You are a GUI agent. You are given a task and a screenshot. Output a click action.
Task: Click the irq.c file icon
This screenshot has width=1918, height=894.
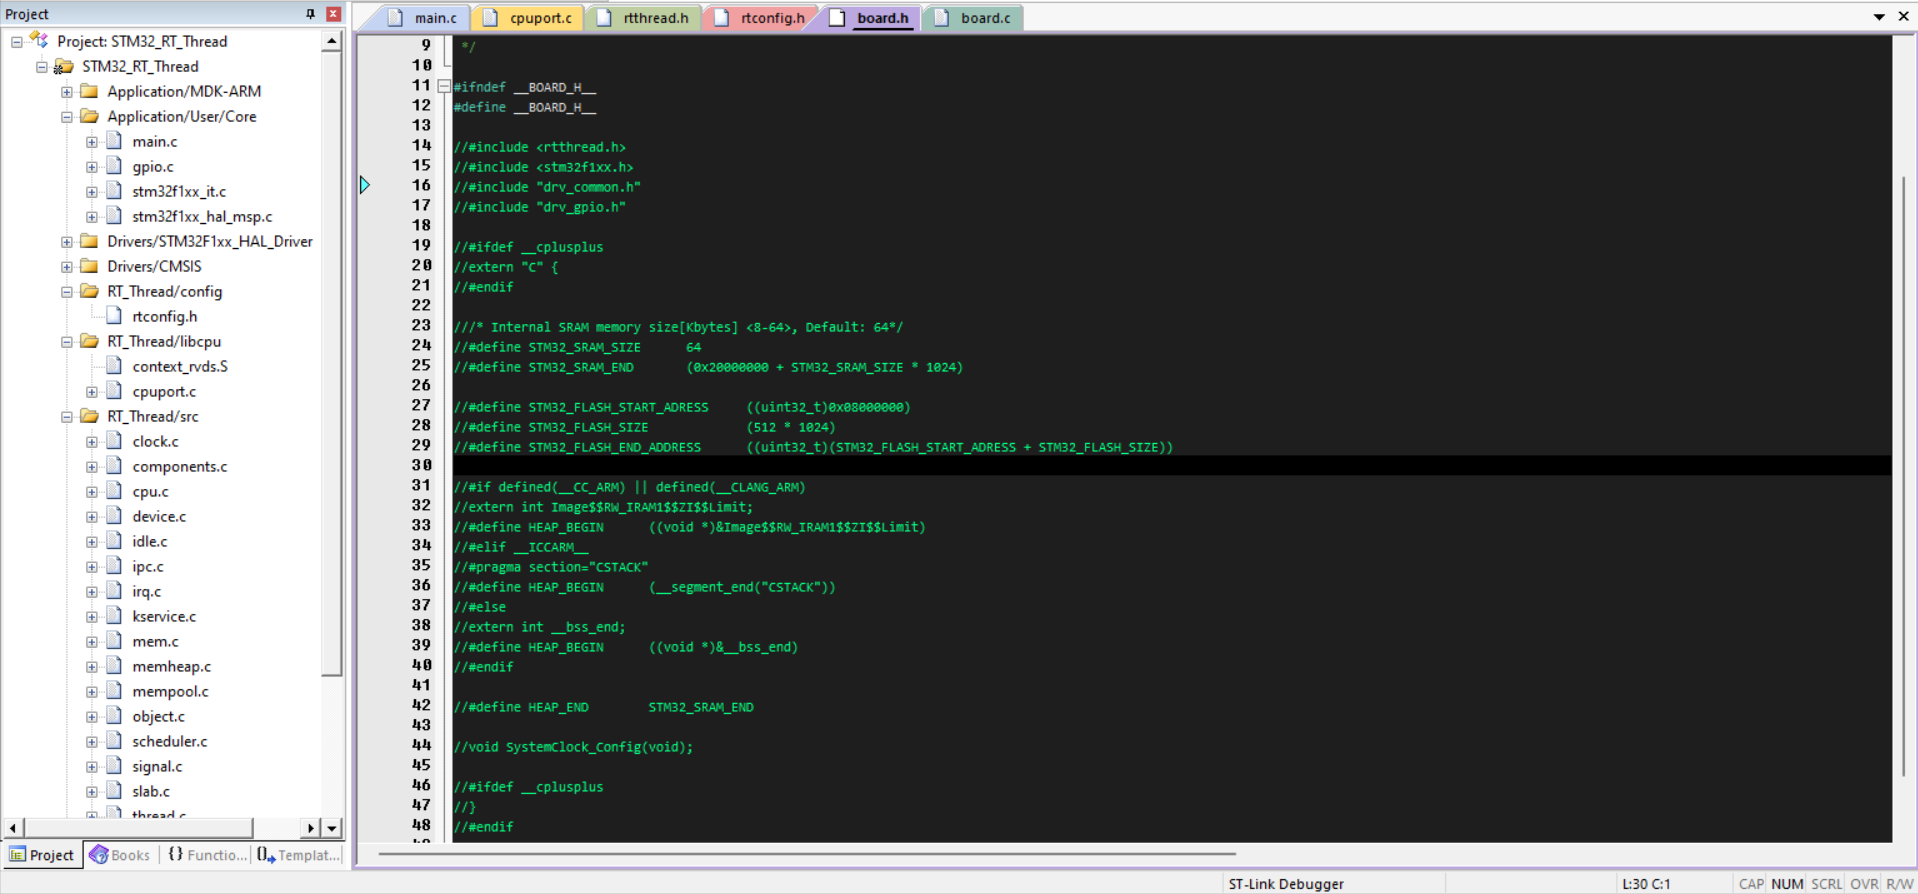click(x=114, y=591)
